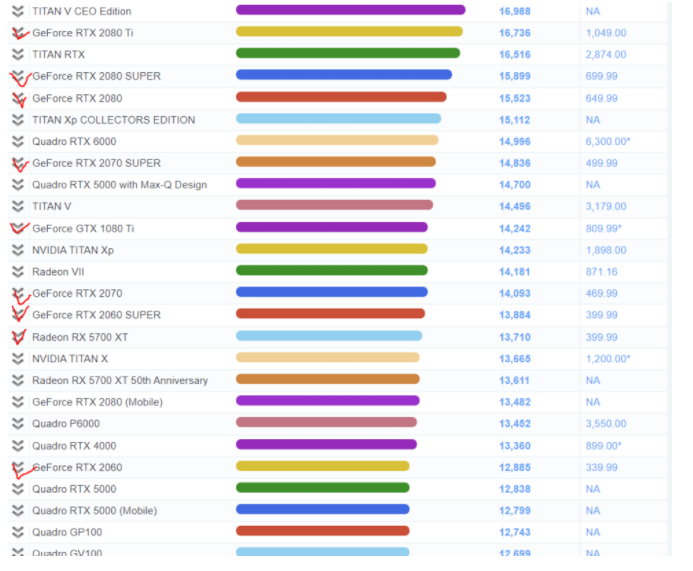Click price 499.99 for RTX 2070 SUPER
Screen dimensions: 693x571
602,163
